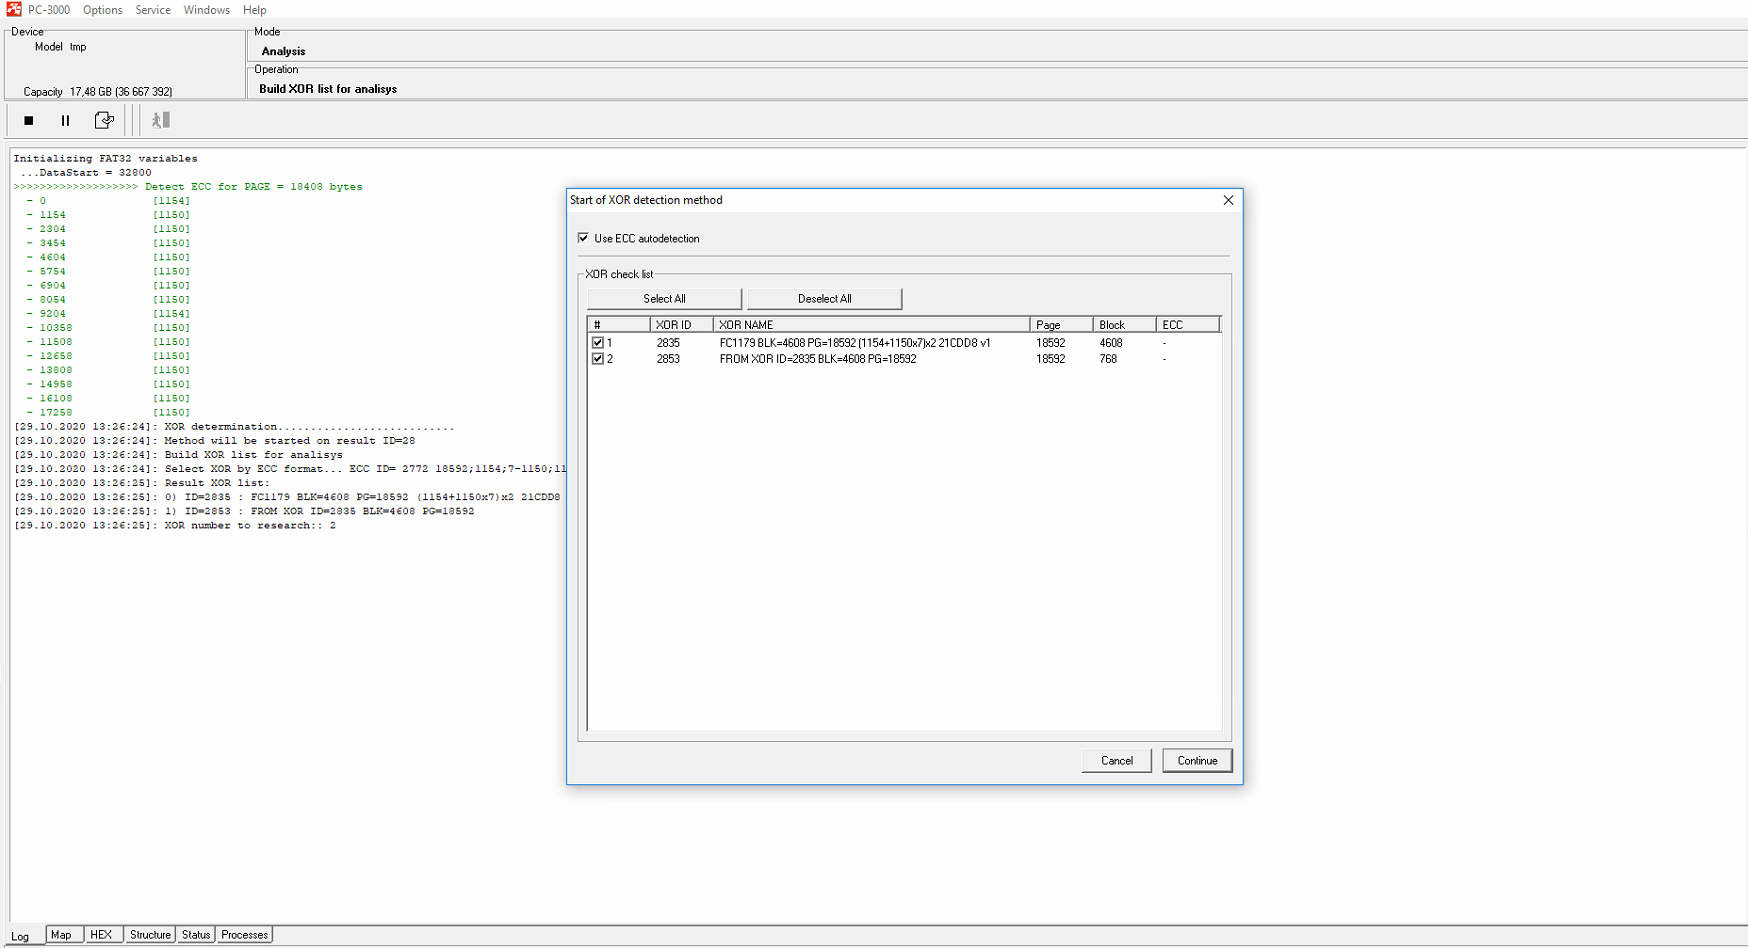This screenshot has width=1748, height=948.
Task: Click Continue to start XOR detection
Action: click(1196, 761)
